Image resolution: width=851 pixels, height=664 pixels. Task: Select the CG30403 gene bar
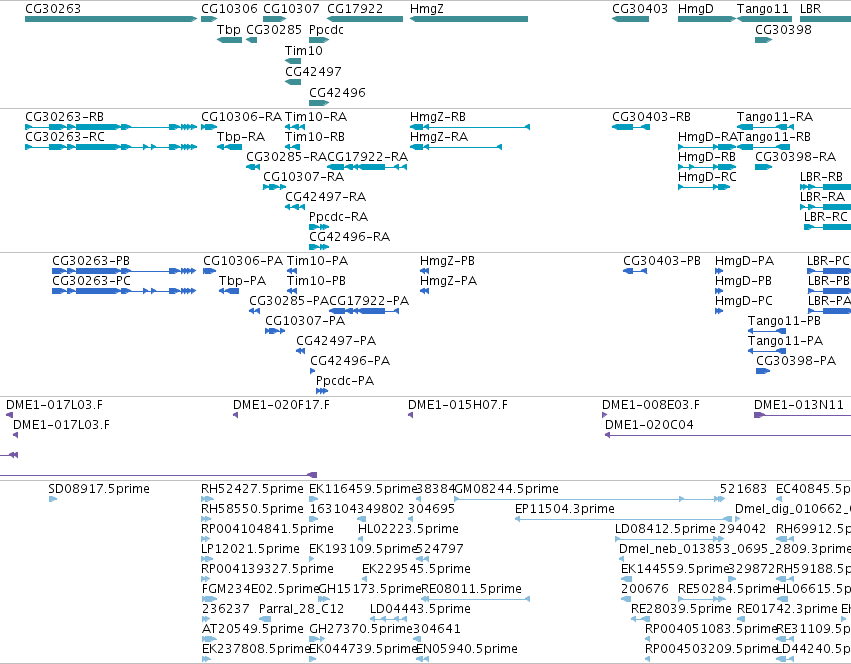(x=630, y=19)
